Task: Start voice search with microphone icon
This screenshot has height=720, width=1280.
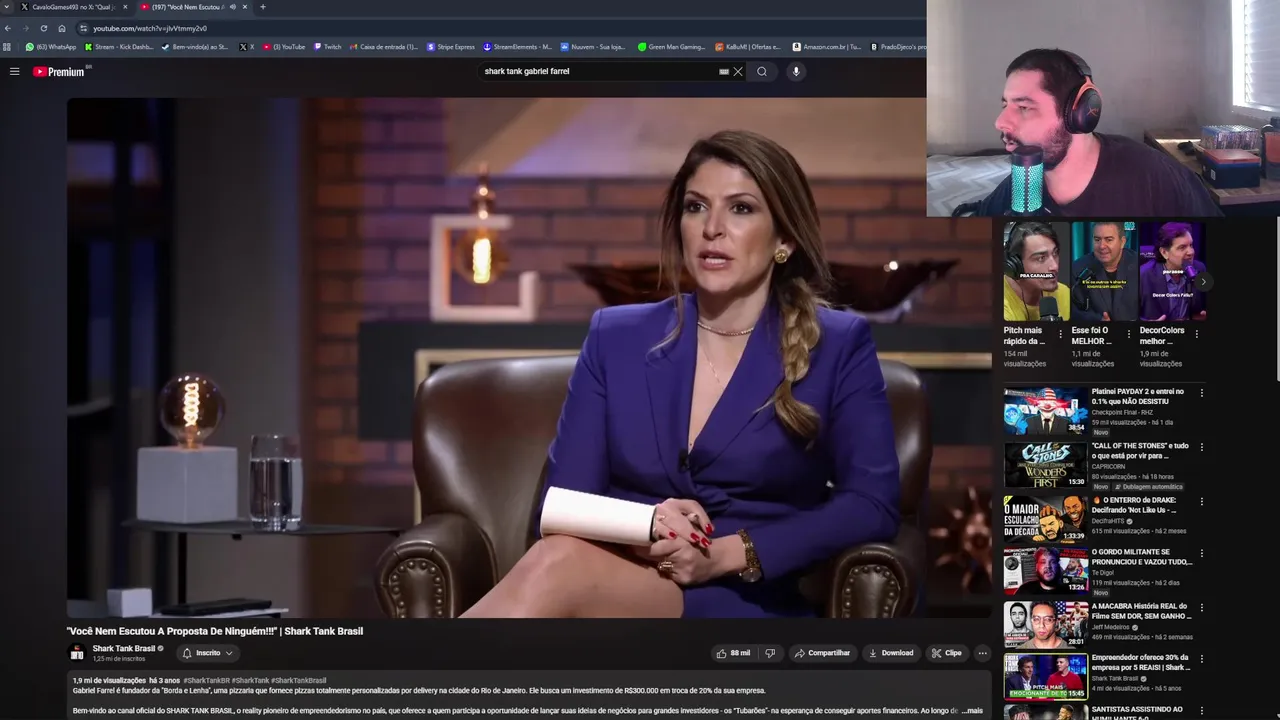Action: [796, 71]
